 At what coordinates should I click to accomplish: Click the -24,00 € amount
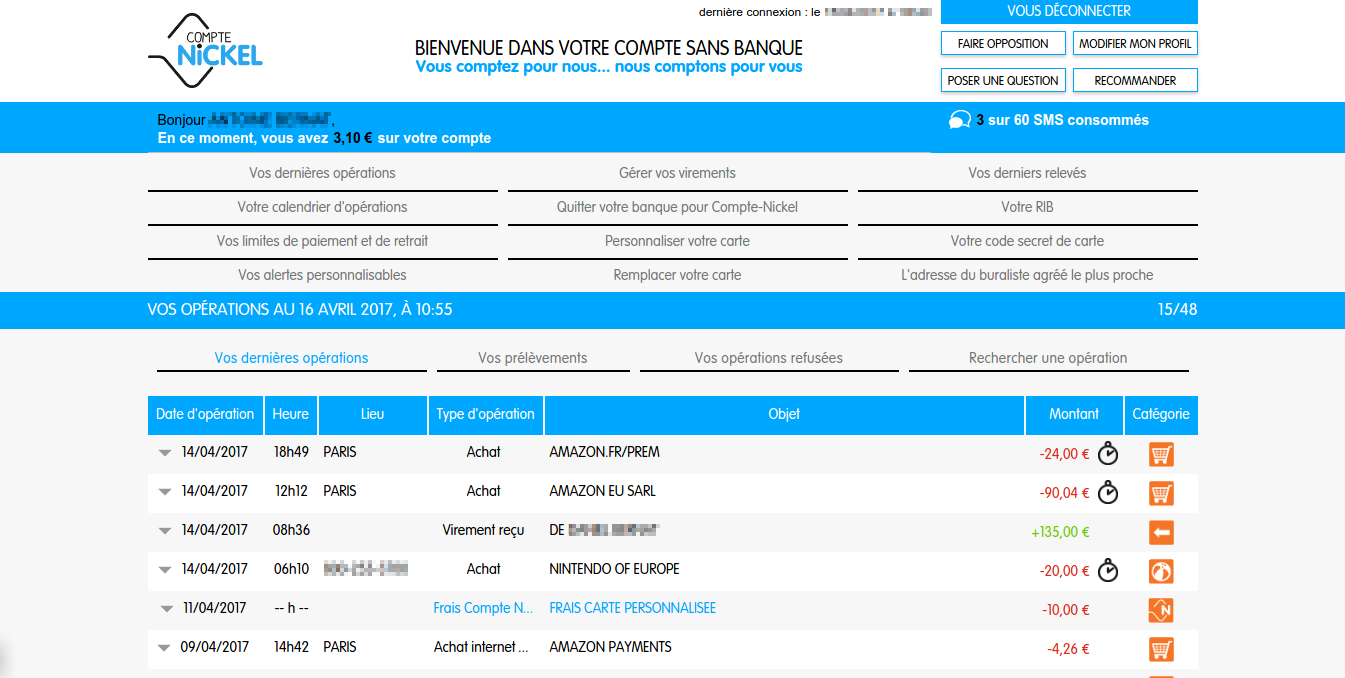pos(1065,454)
